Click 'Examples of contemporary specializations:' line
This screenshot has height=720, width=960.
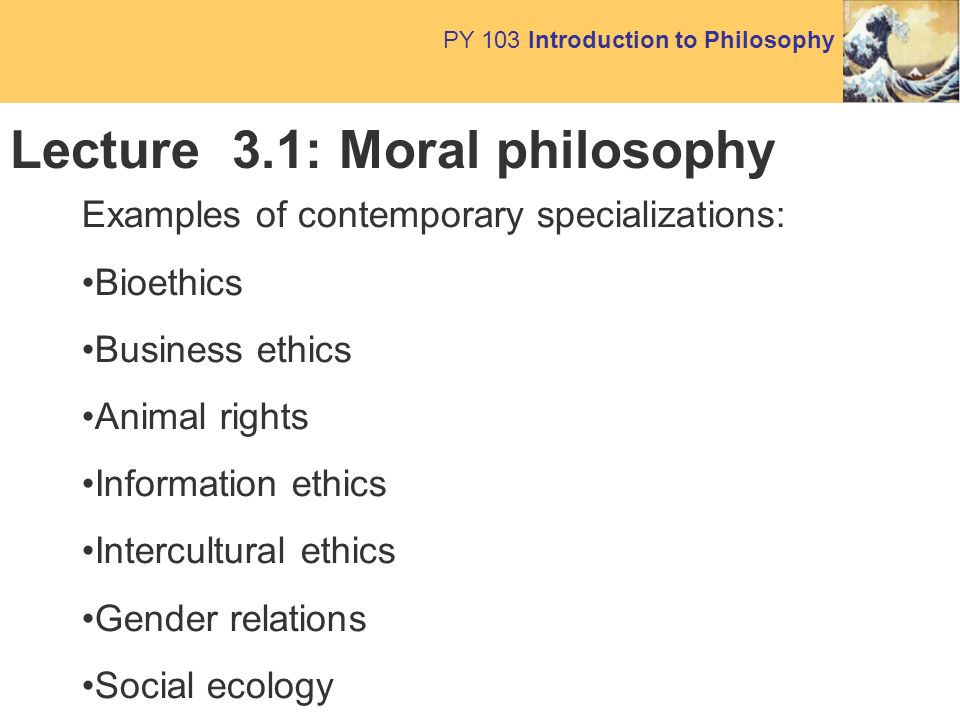coord(433,216)
